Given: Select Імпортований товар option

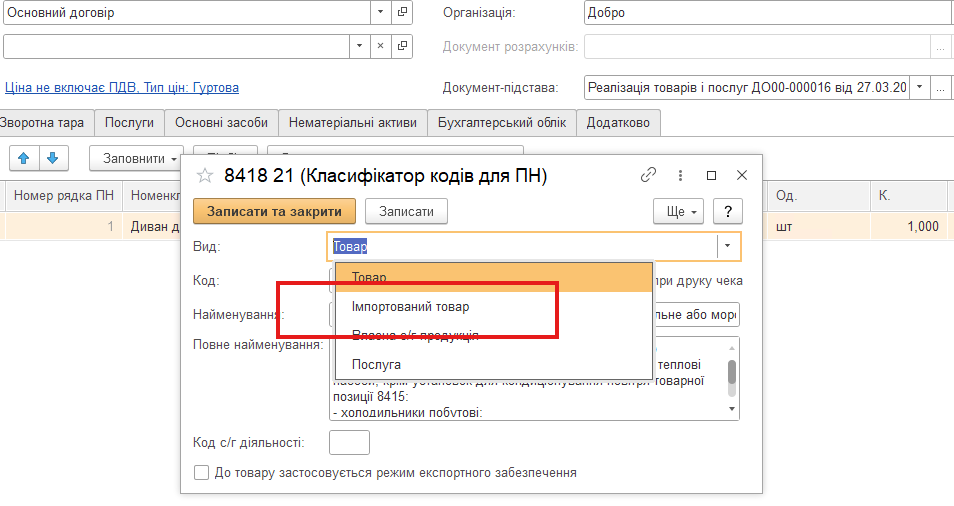Looking at the screenshot, I should pyautogui.click(x=493, y=307).
